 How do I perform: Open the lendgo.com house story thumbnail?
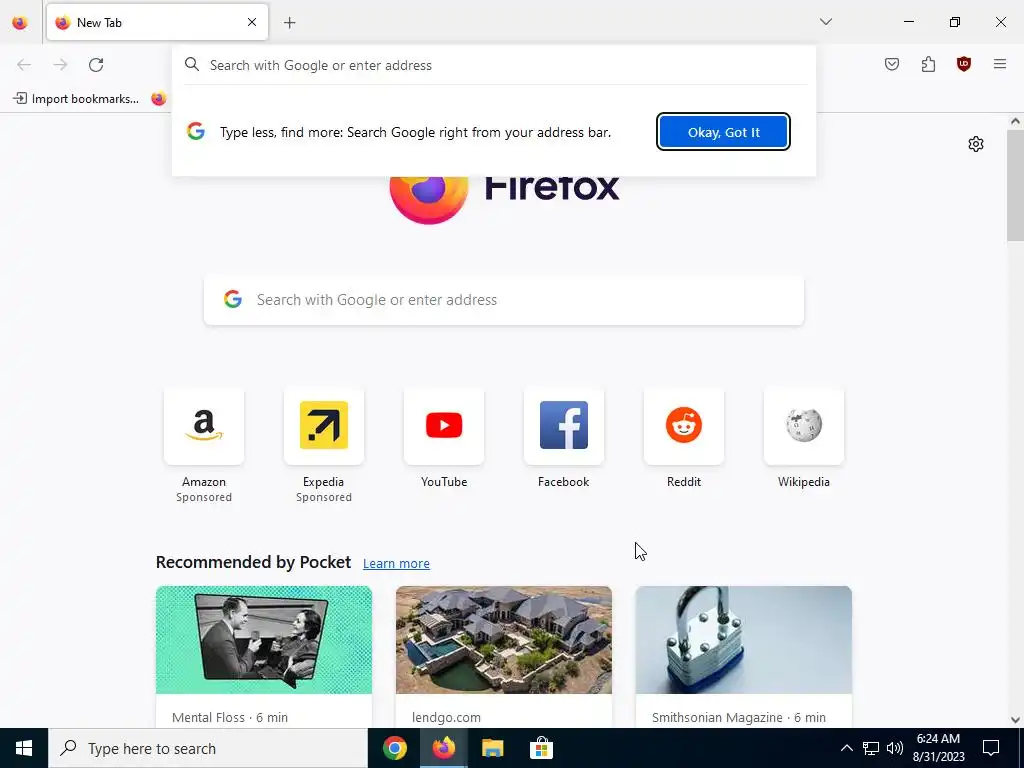(504, 640)
